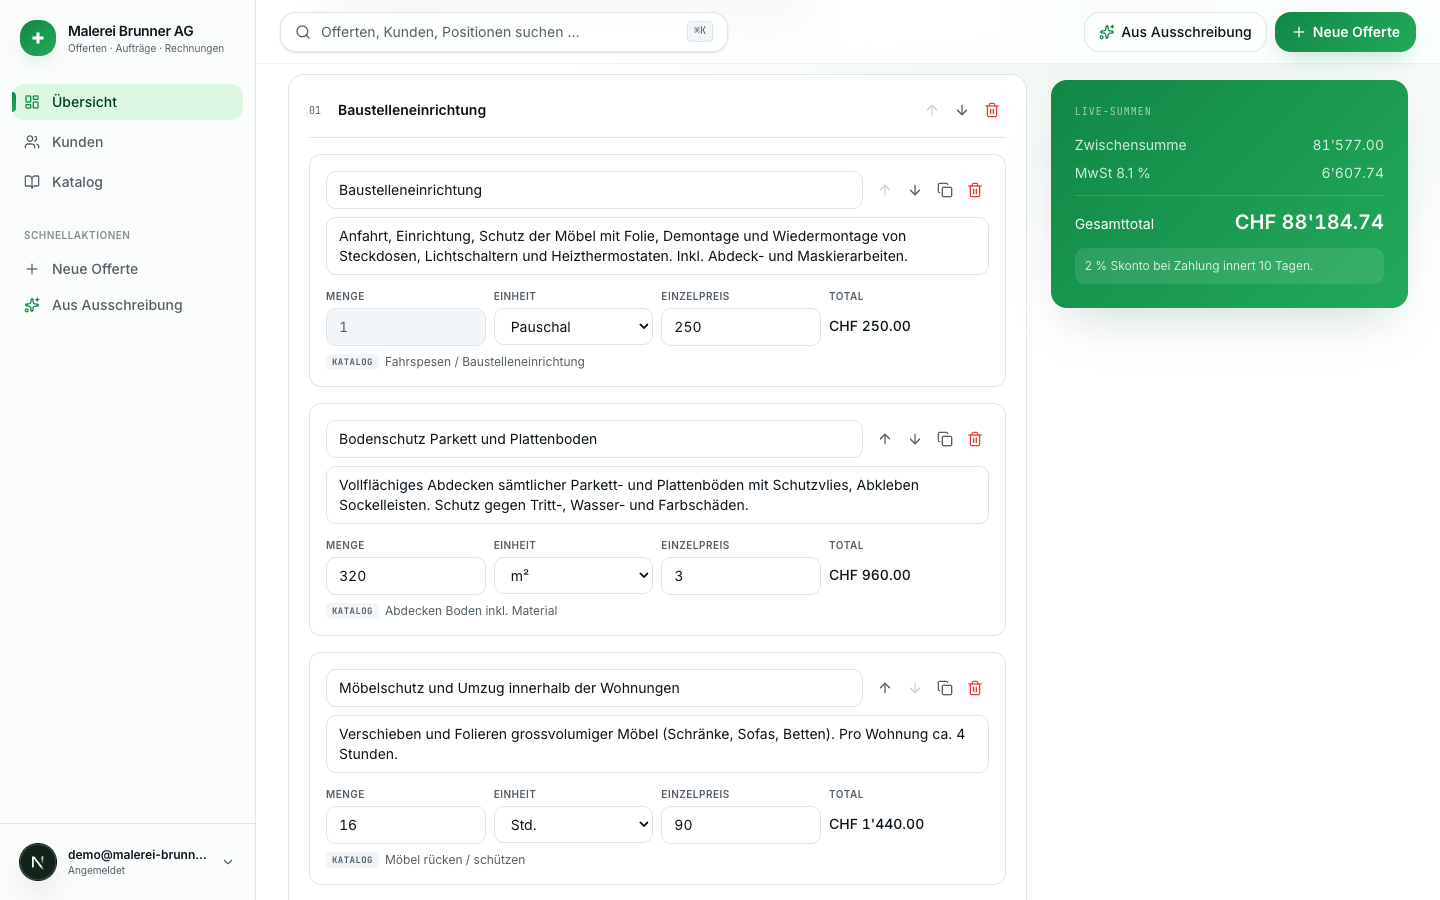Viewport: 1440px width, 900px height.
Task: Click the search field for Offerten, Kunden
Action: (504, 32)
